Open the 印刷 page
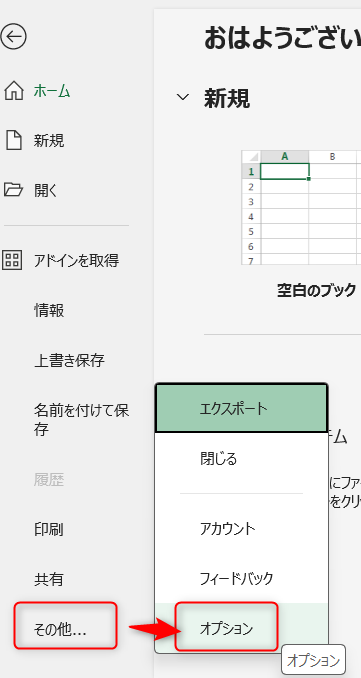The image size is (361, 678). (x=49, y=529)
